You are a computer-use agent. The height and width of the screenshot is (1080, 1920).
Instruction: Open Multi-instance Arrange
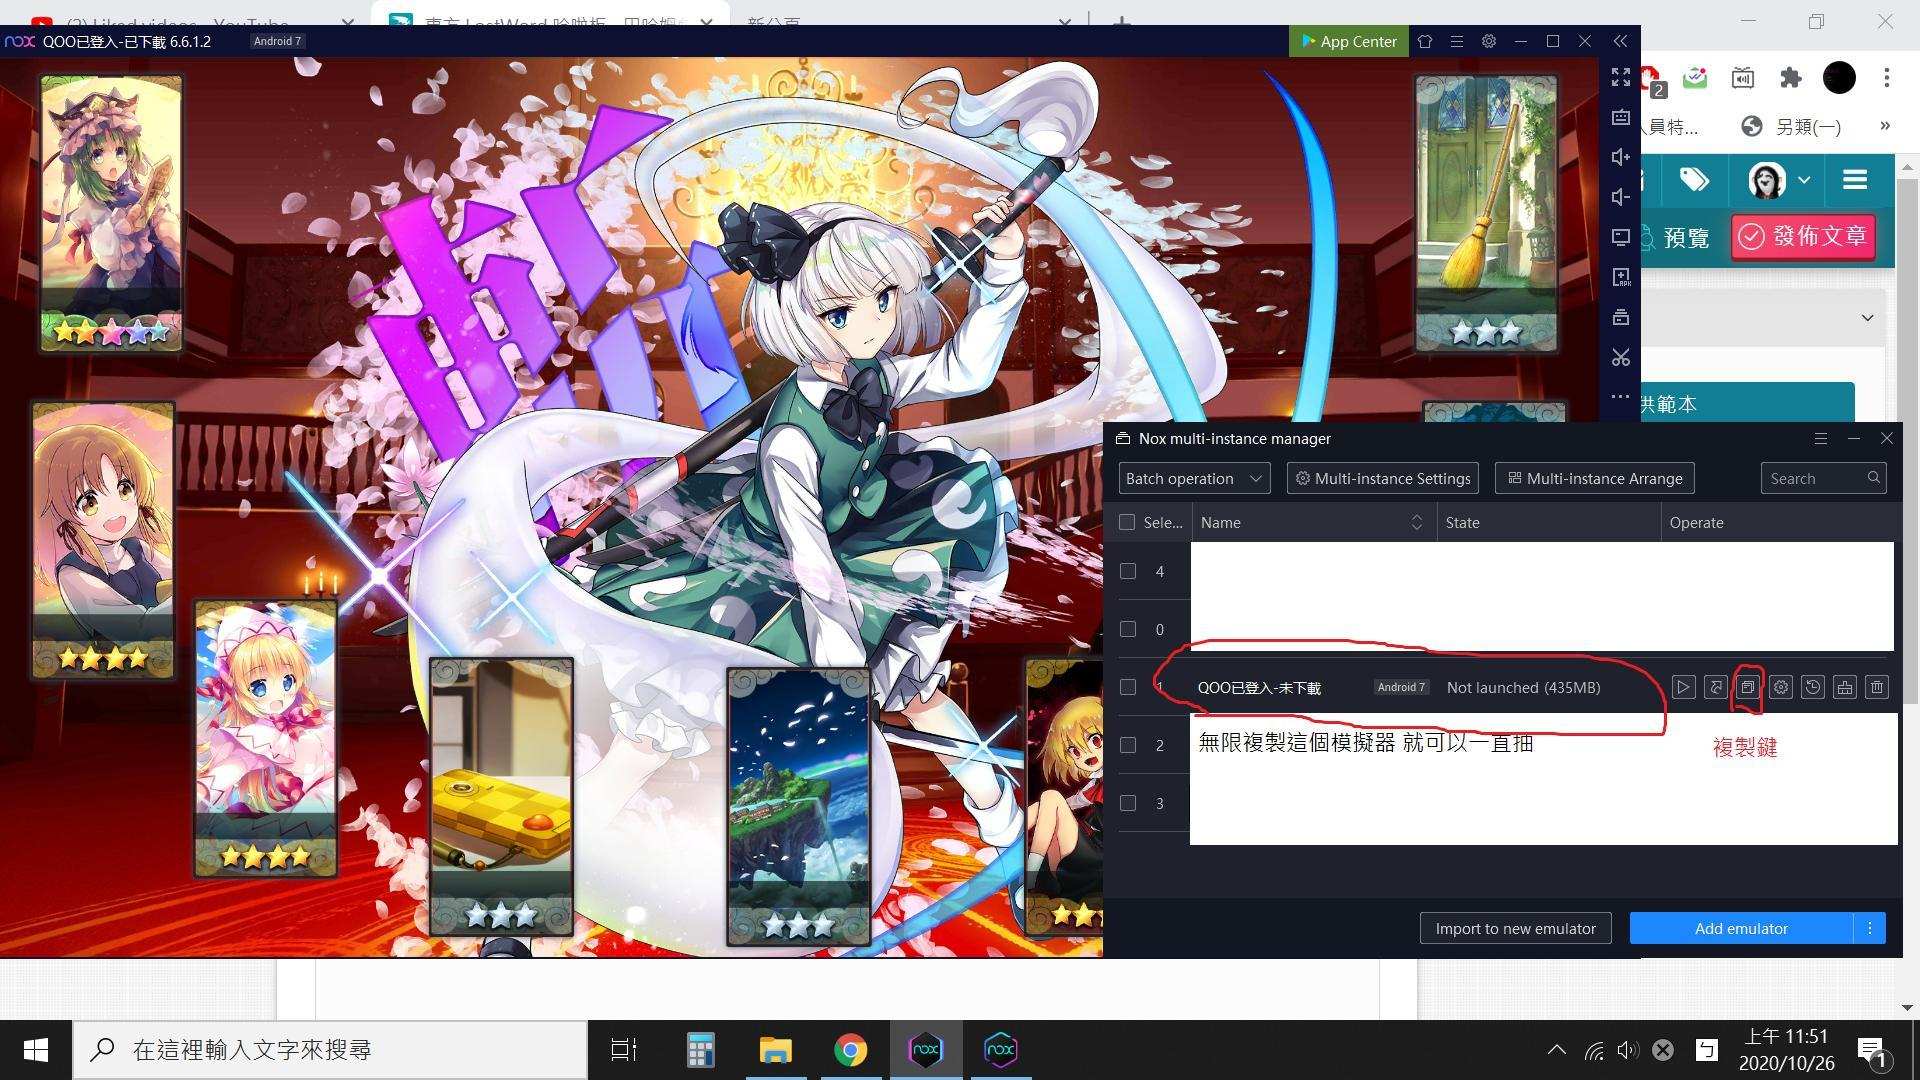tap(1595, 478)
